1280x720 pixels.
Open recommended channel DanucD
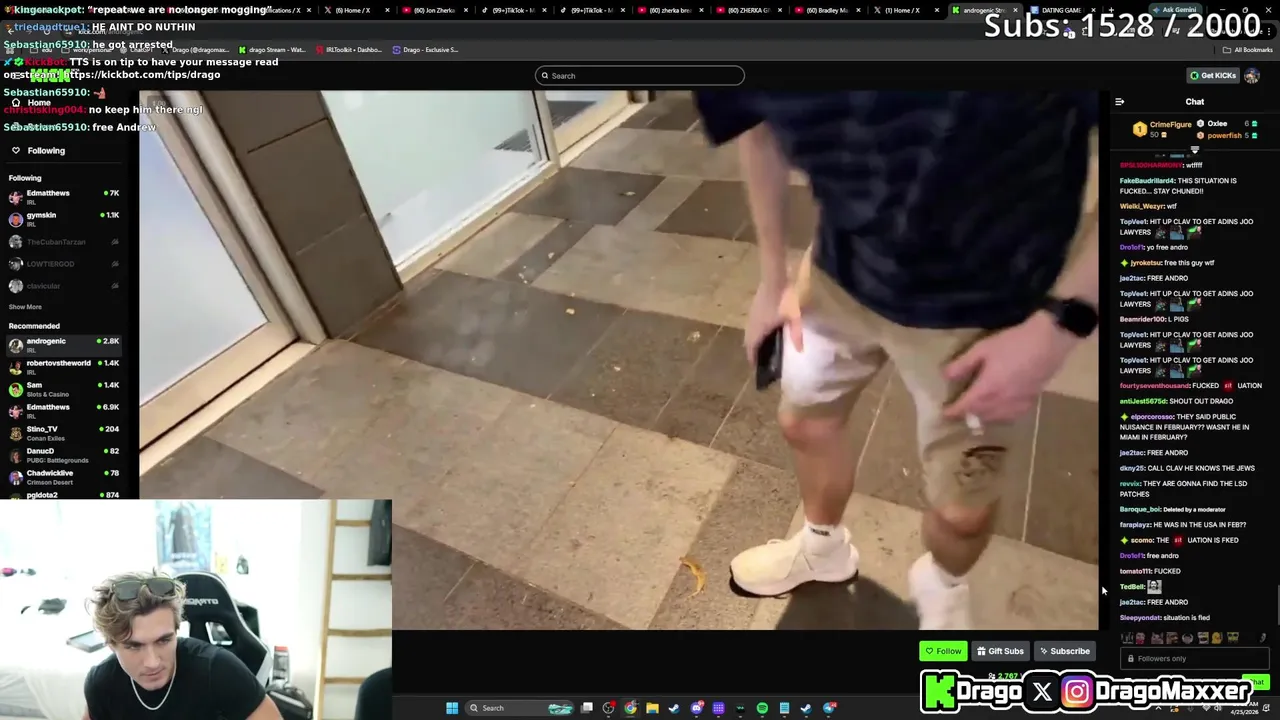64,455
